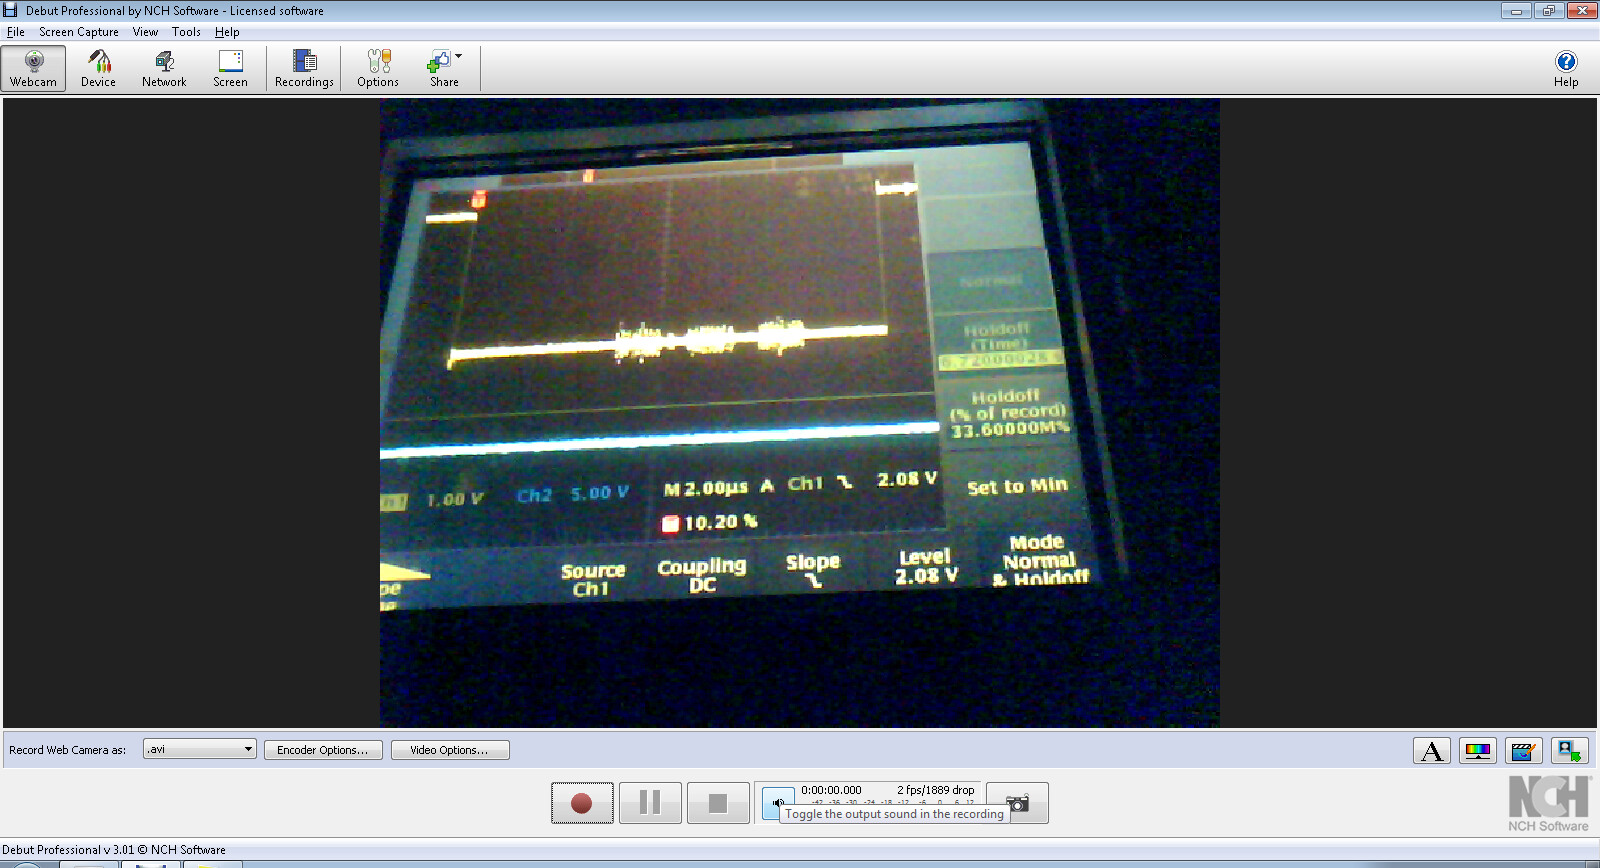
Task: Click the pause recording button
Action: click(650, 803)
